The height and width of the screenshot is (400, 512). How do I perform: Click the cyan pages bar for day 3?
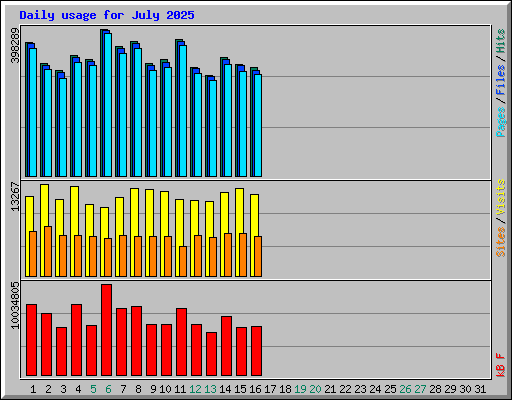click(x=63, y=127)
